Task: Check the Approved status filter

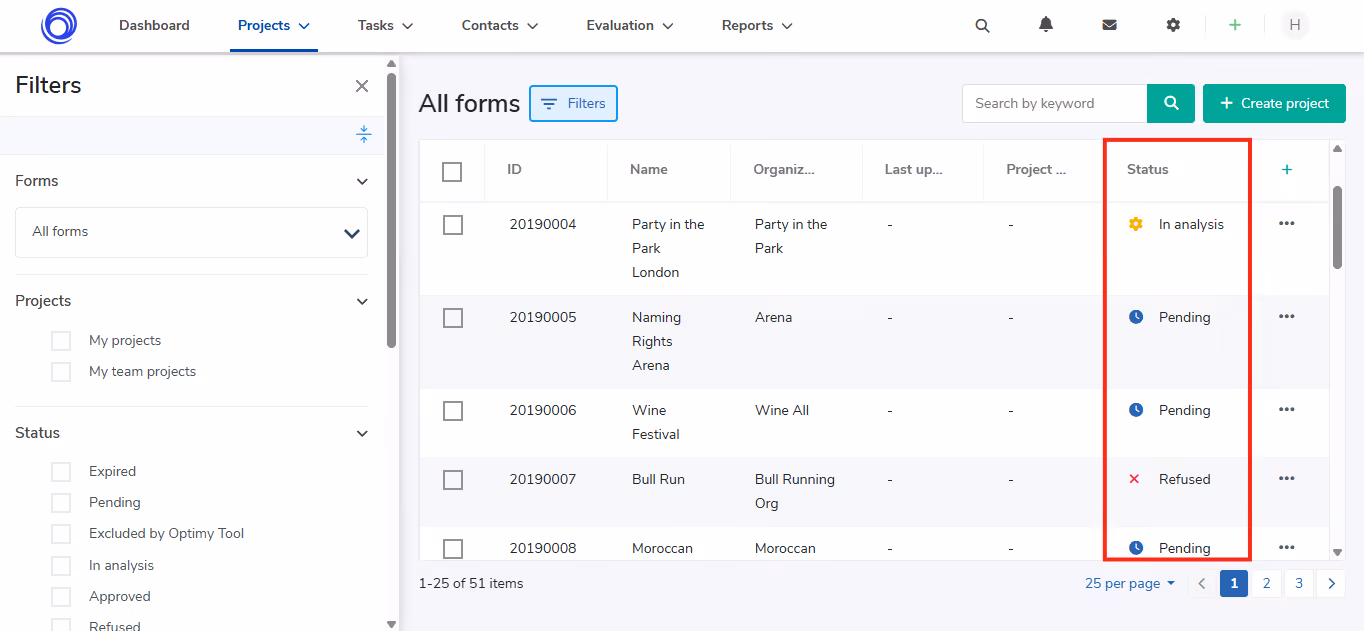Action: tap(61, 597)
